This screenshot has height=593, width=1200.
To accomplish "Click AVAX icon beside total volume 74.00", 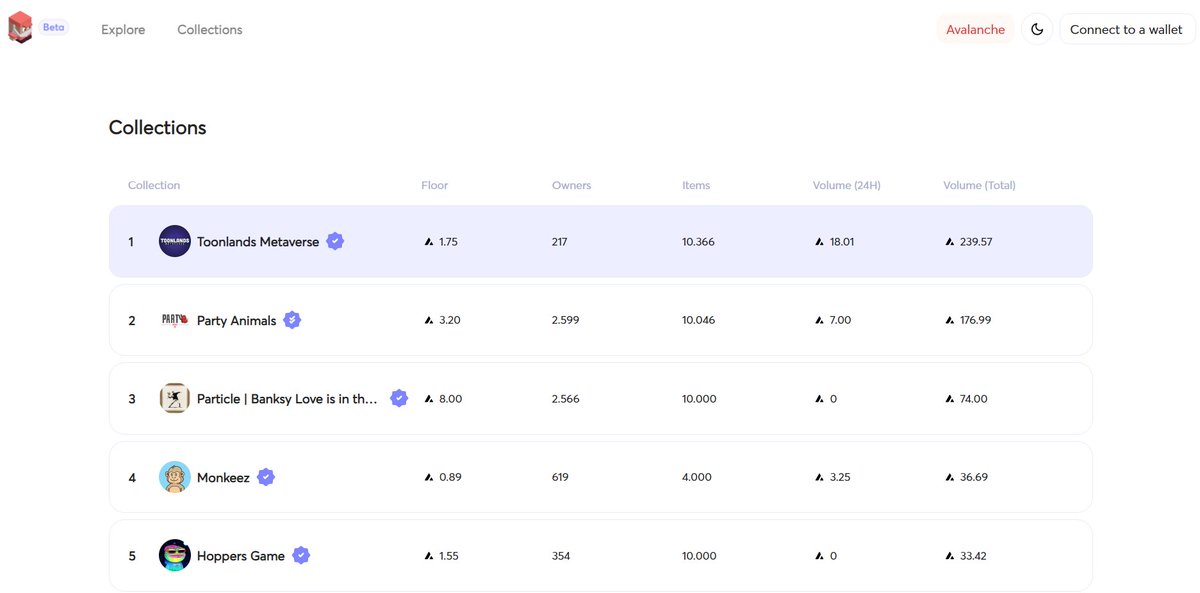I will [950, 399].
